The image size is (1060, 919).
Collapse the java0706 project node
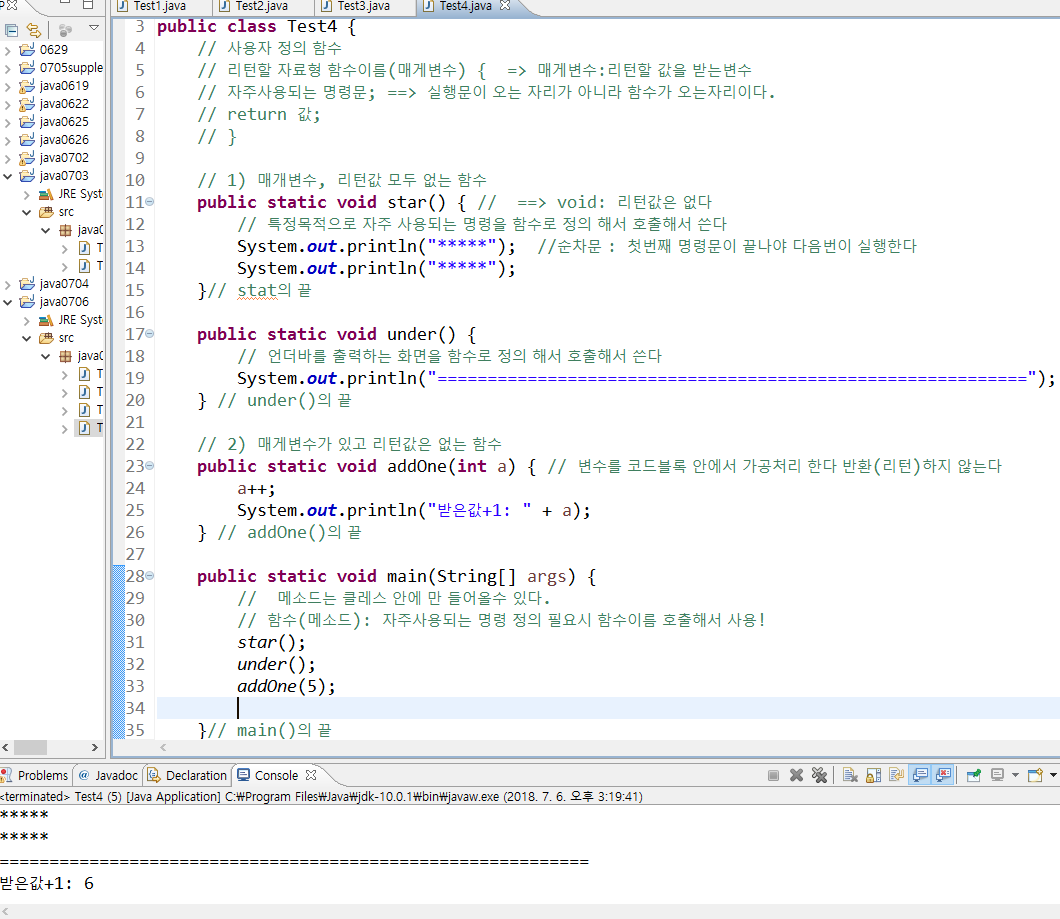point(7,302)
